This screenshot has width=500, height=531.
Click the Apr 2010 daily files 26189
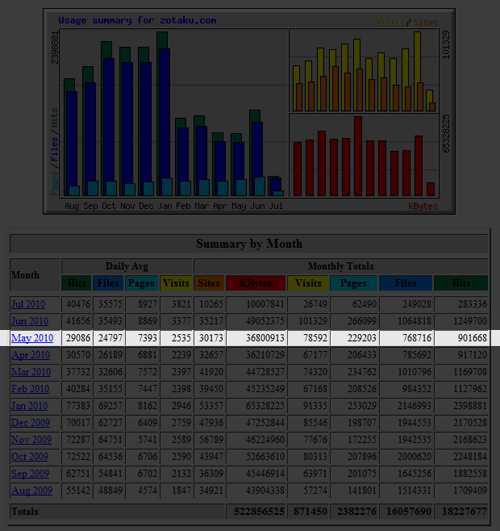pos(110,355)
